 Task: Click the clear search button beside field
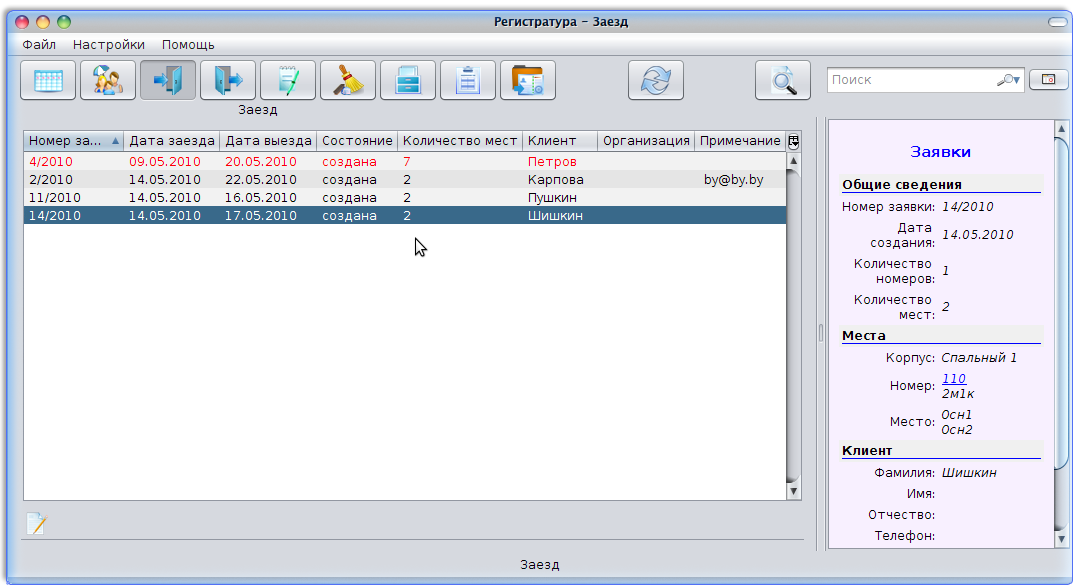tap(1048, 80)
